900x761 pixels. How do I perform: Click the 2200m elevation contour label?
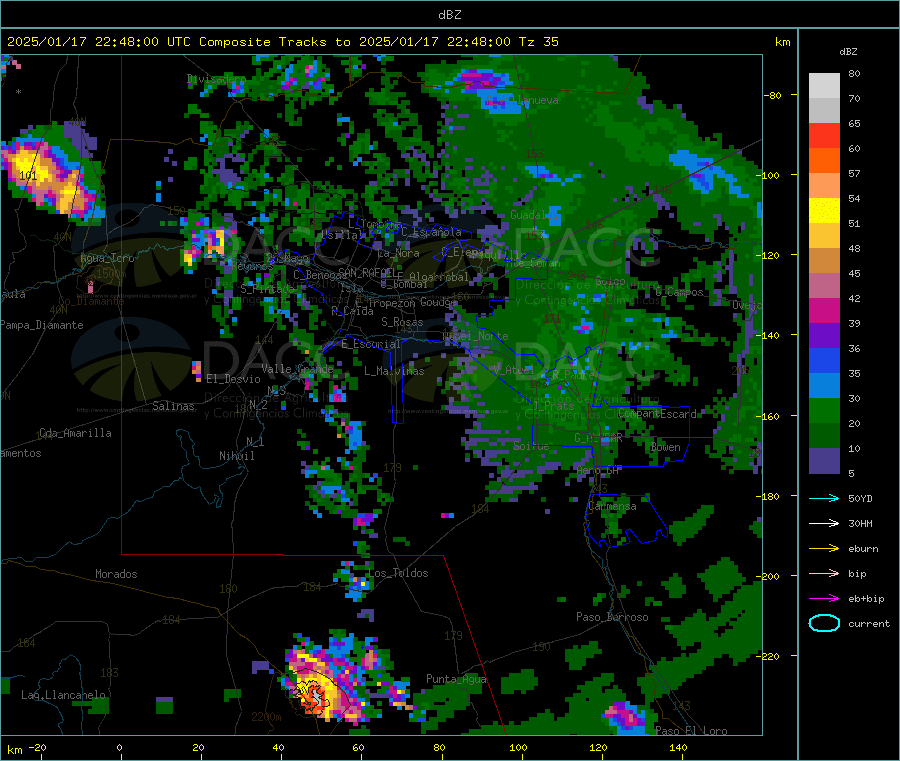pos(266,717)
